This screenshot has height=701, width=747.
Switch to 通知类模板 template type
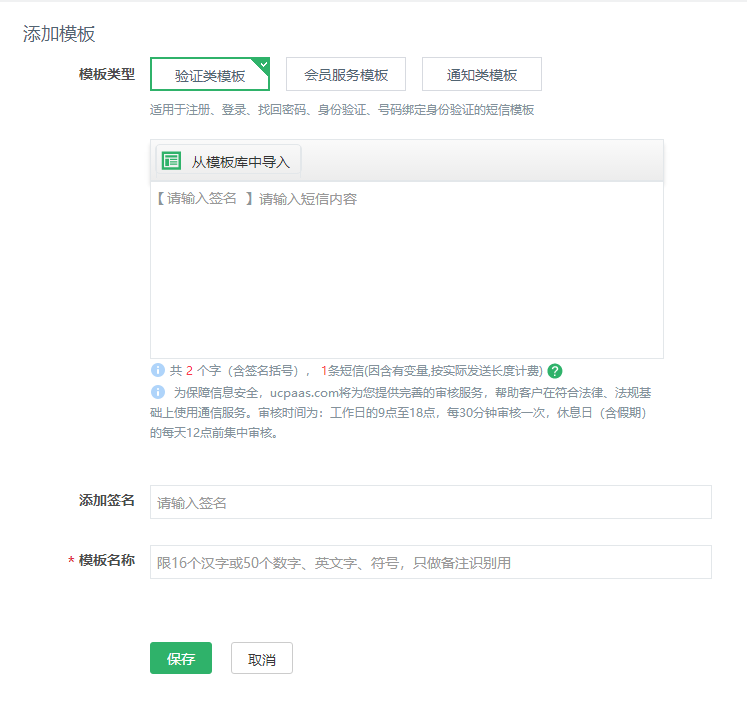coord(482,74)
